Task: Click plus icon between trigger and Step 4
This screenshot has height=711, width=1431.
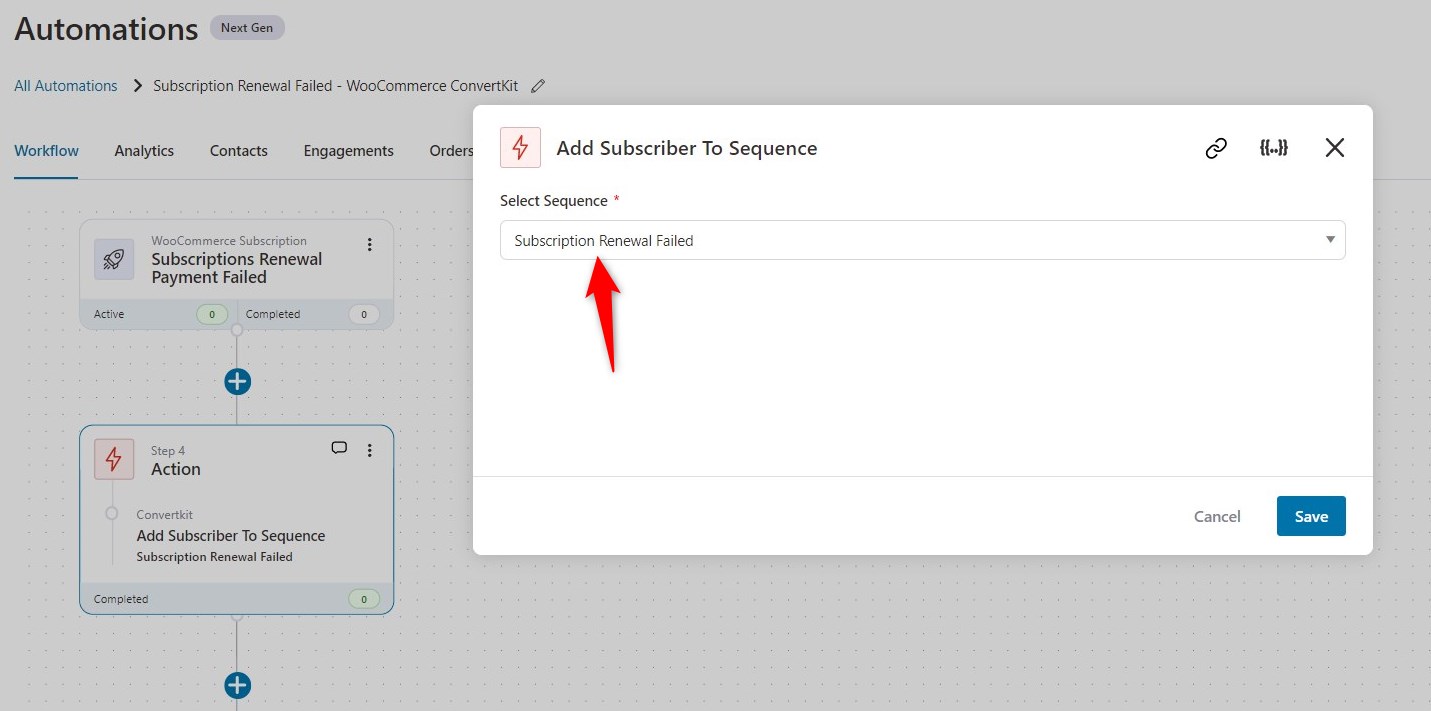Action: (237, 381)
